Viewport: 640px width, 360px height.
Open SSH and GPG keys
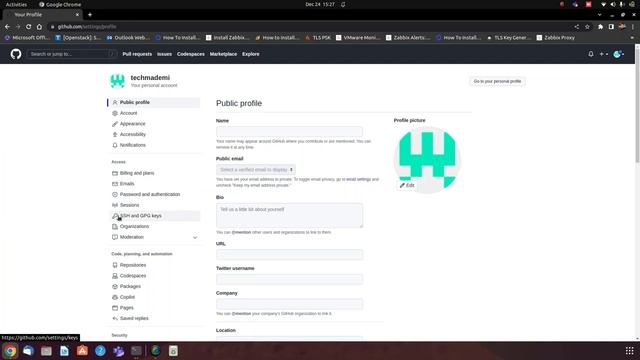[155, 216]
